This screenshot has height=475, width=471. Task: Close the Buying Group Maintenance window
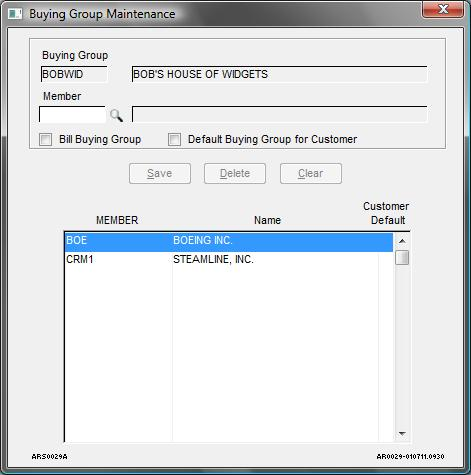tap(443, 9)
